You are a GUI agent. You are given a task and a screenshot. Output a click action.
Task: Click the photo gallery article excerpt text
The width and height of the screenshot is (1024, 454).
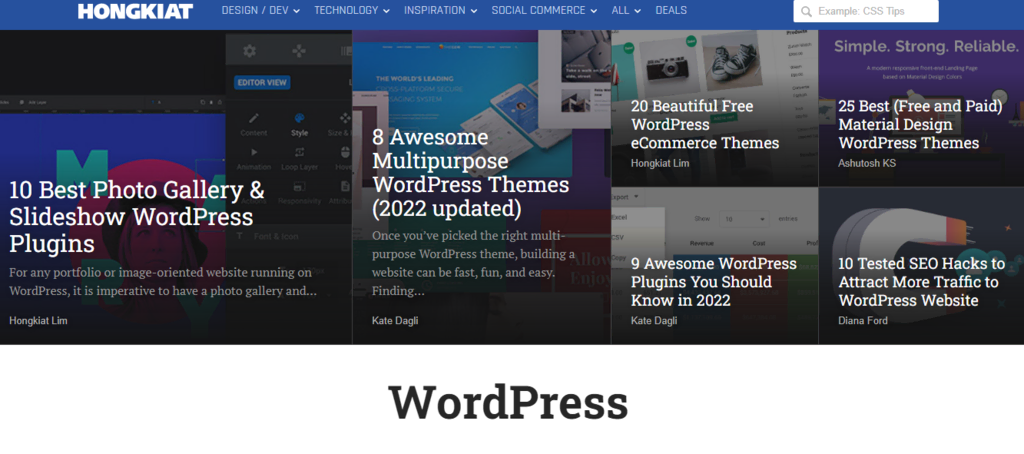click(163, 281)
